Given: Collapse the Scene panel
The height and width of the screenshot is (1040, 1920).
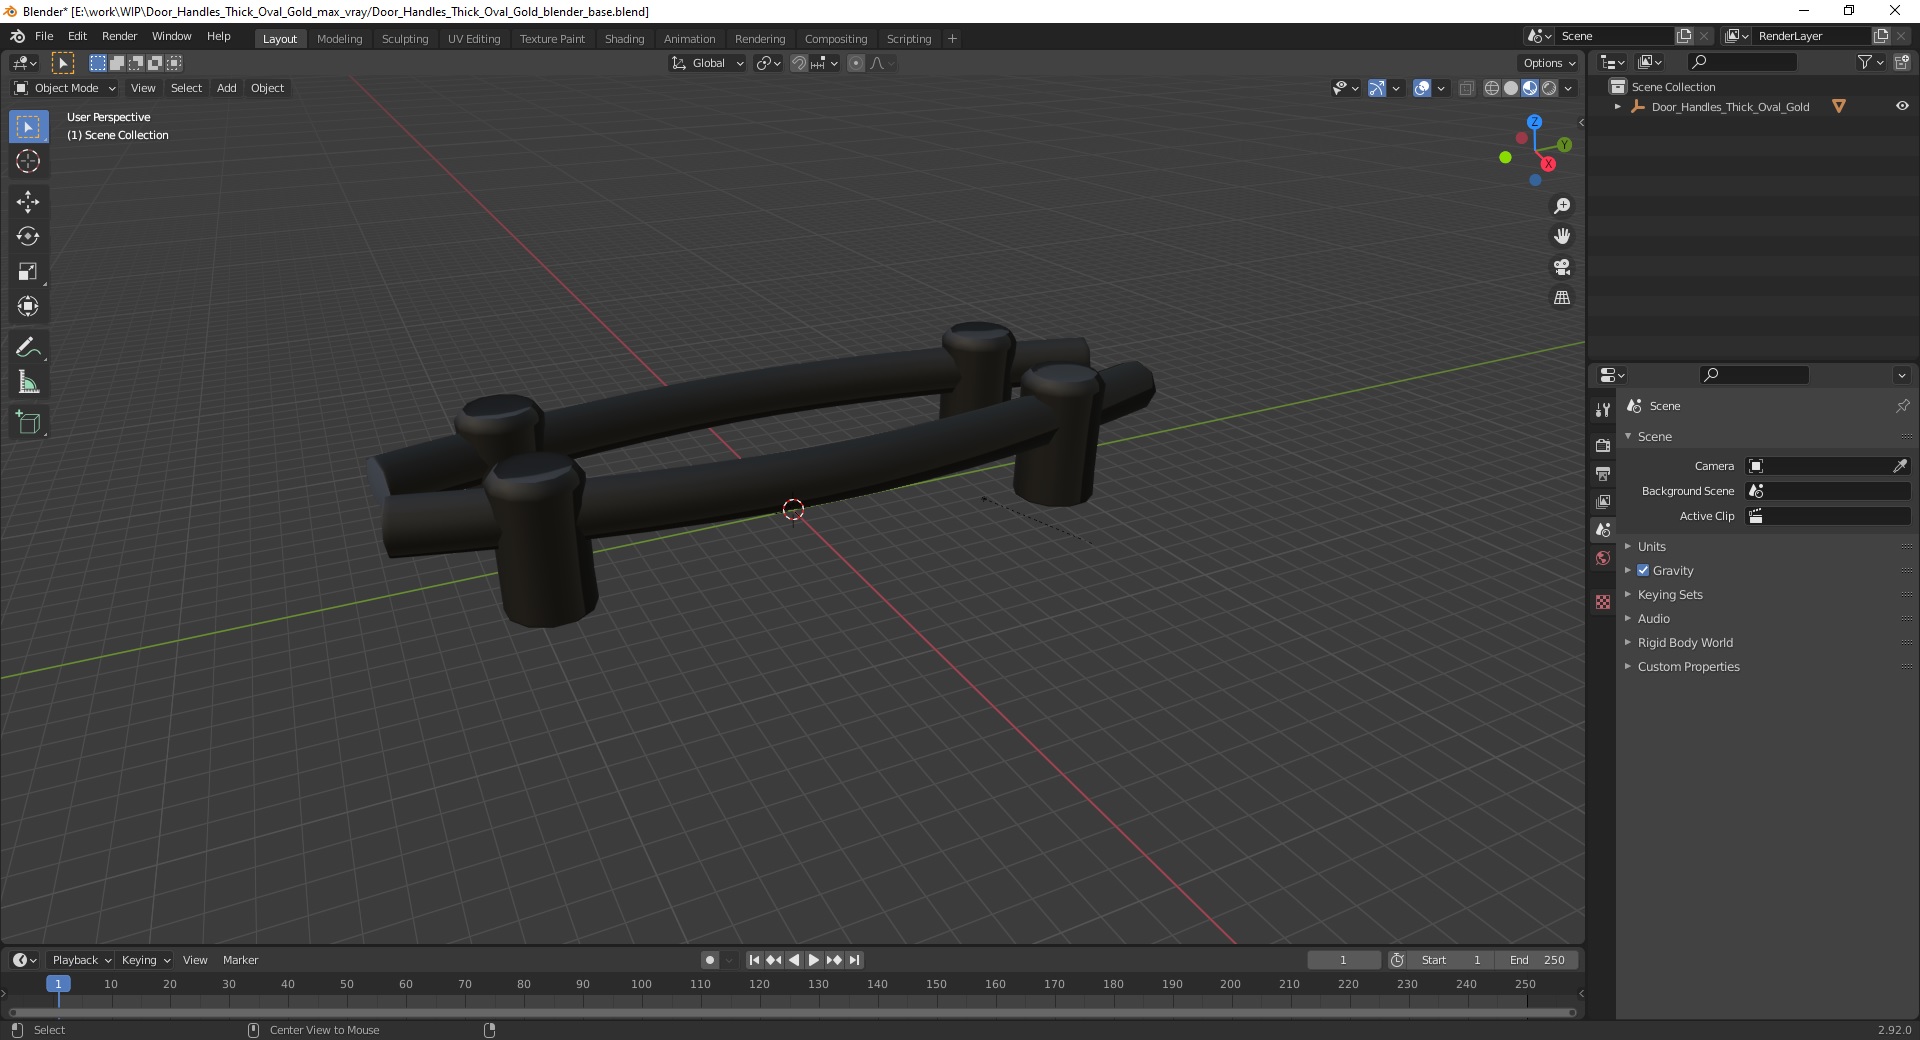Looking at the screenshot, I should (x=1654, y=436).
